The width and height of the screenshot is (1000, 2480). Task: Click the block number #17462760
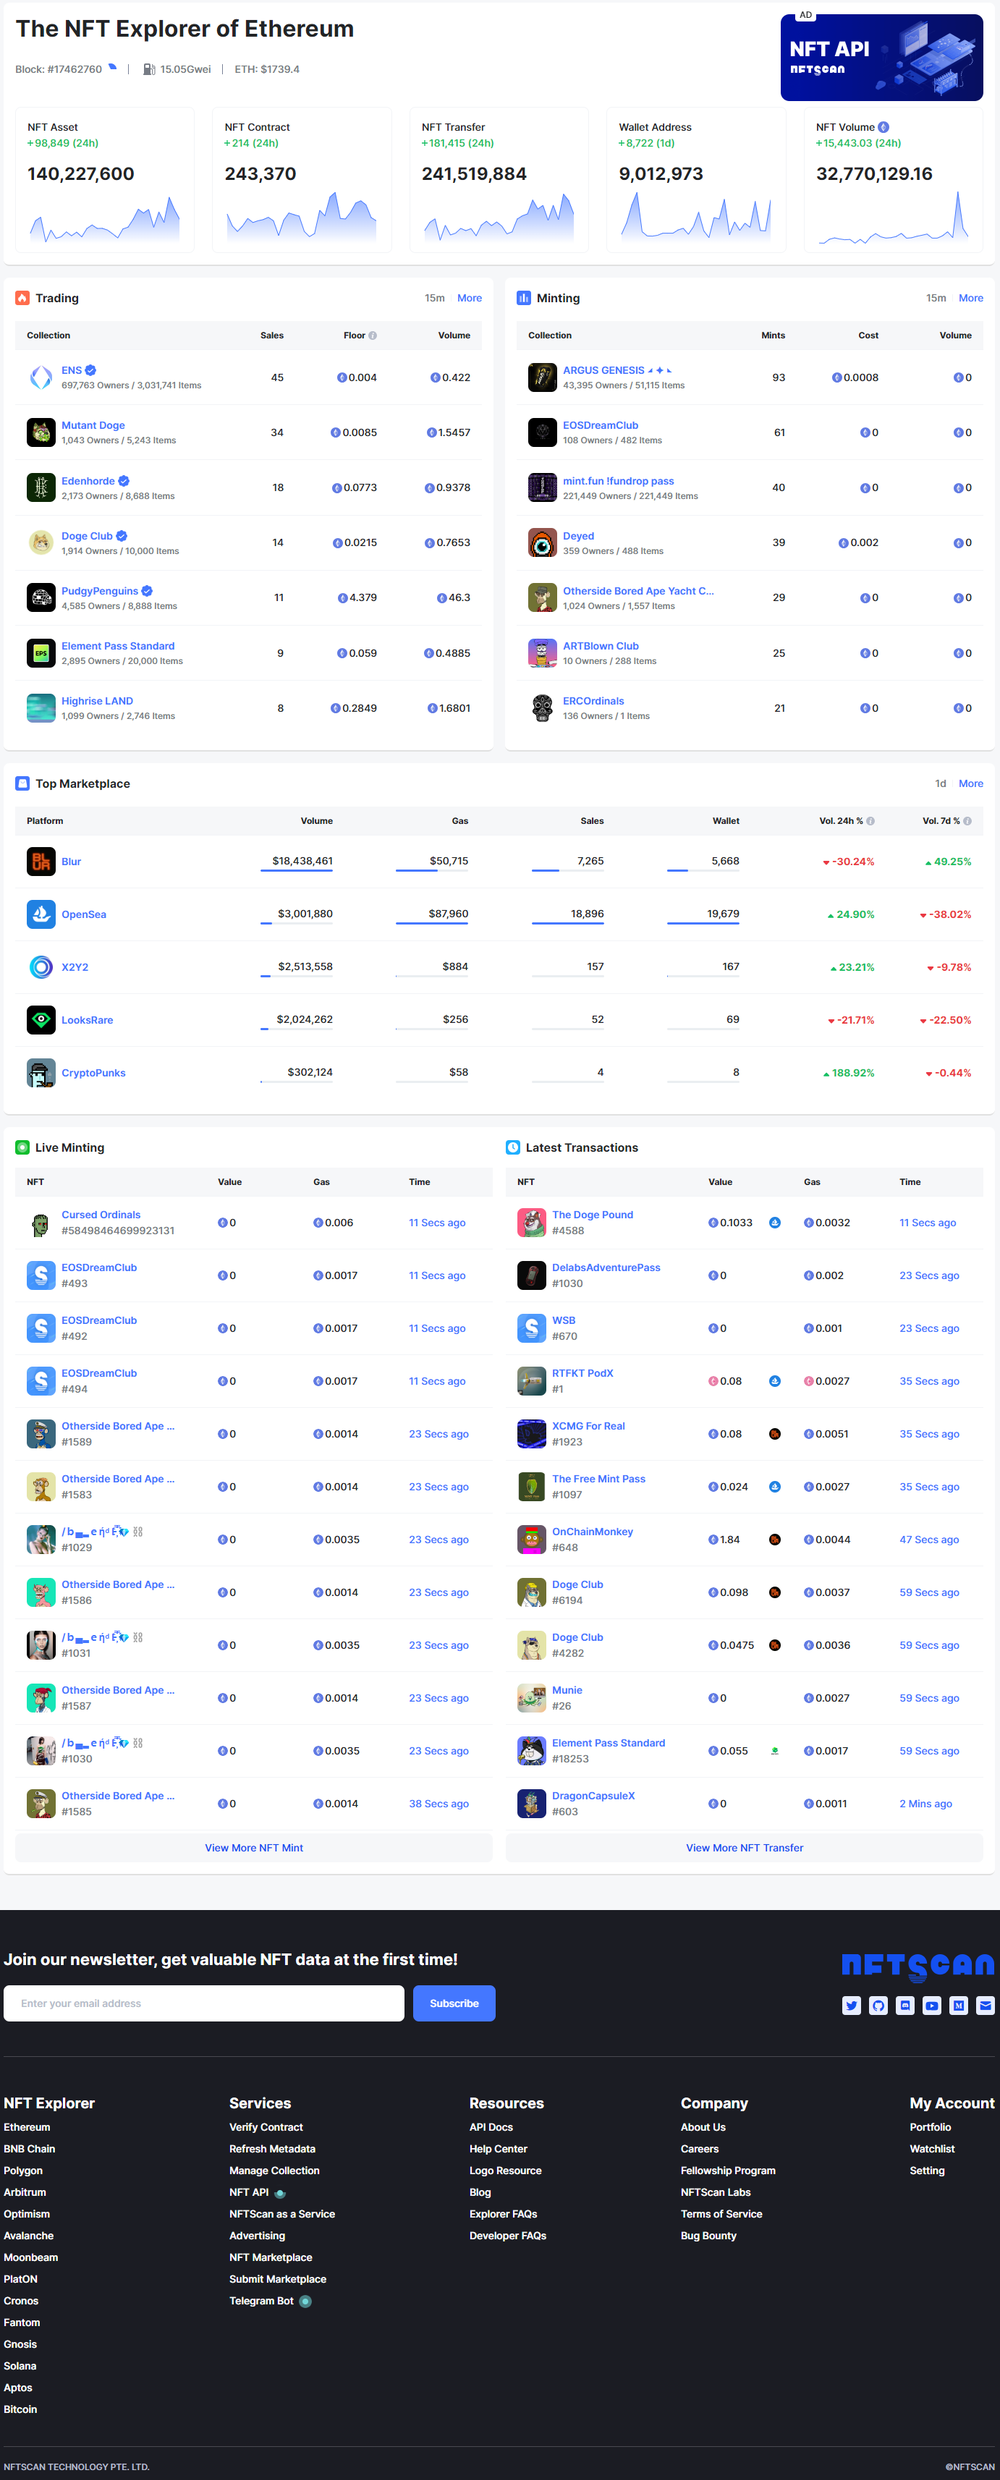click(74, 69)
